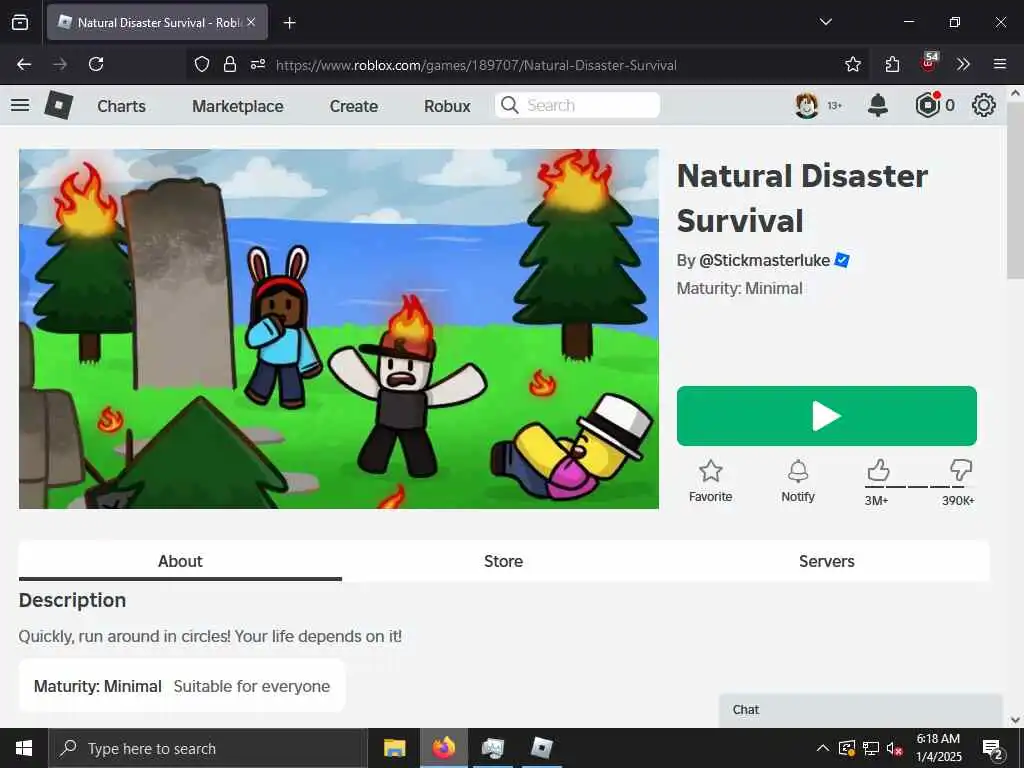Switch to the Store tab
1024x768 pixels.
tap(504, 561)
